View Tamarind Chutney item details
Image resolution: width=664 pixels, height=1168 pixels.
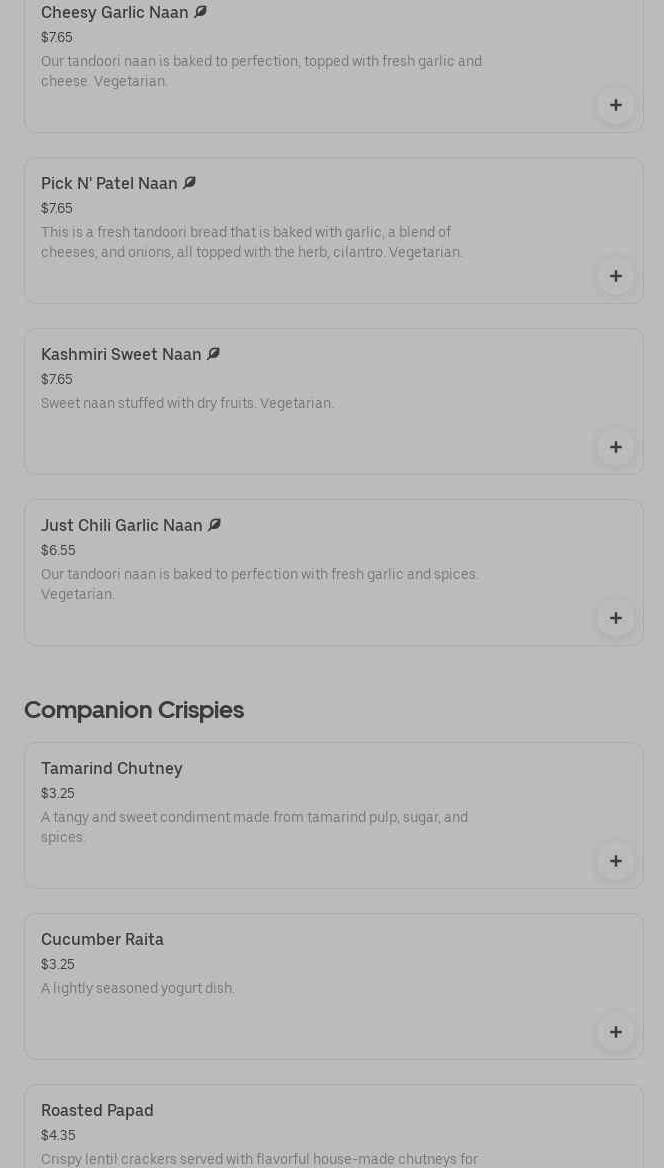(x=111, y=769)
